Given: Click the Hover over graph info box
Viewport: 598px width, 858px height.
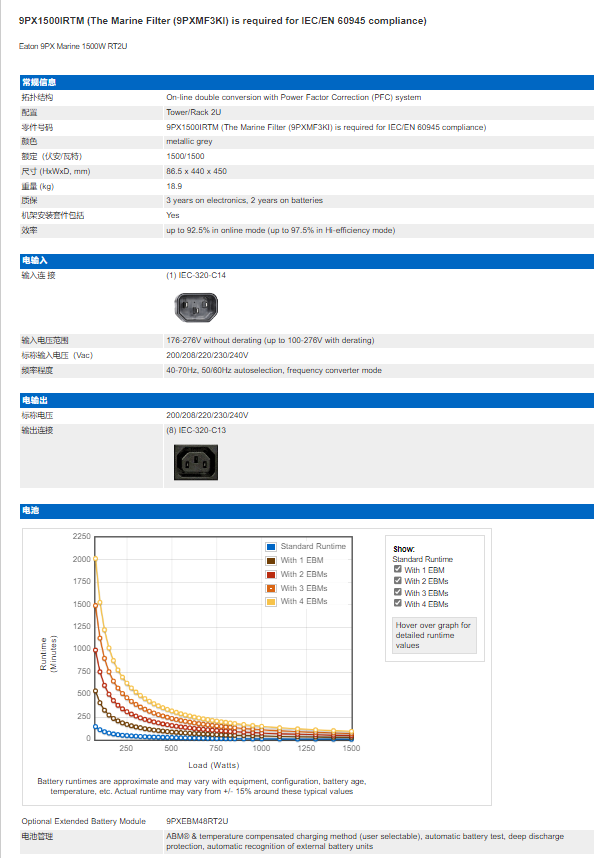Looking at the screenshot, I should point(434,635).
